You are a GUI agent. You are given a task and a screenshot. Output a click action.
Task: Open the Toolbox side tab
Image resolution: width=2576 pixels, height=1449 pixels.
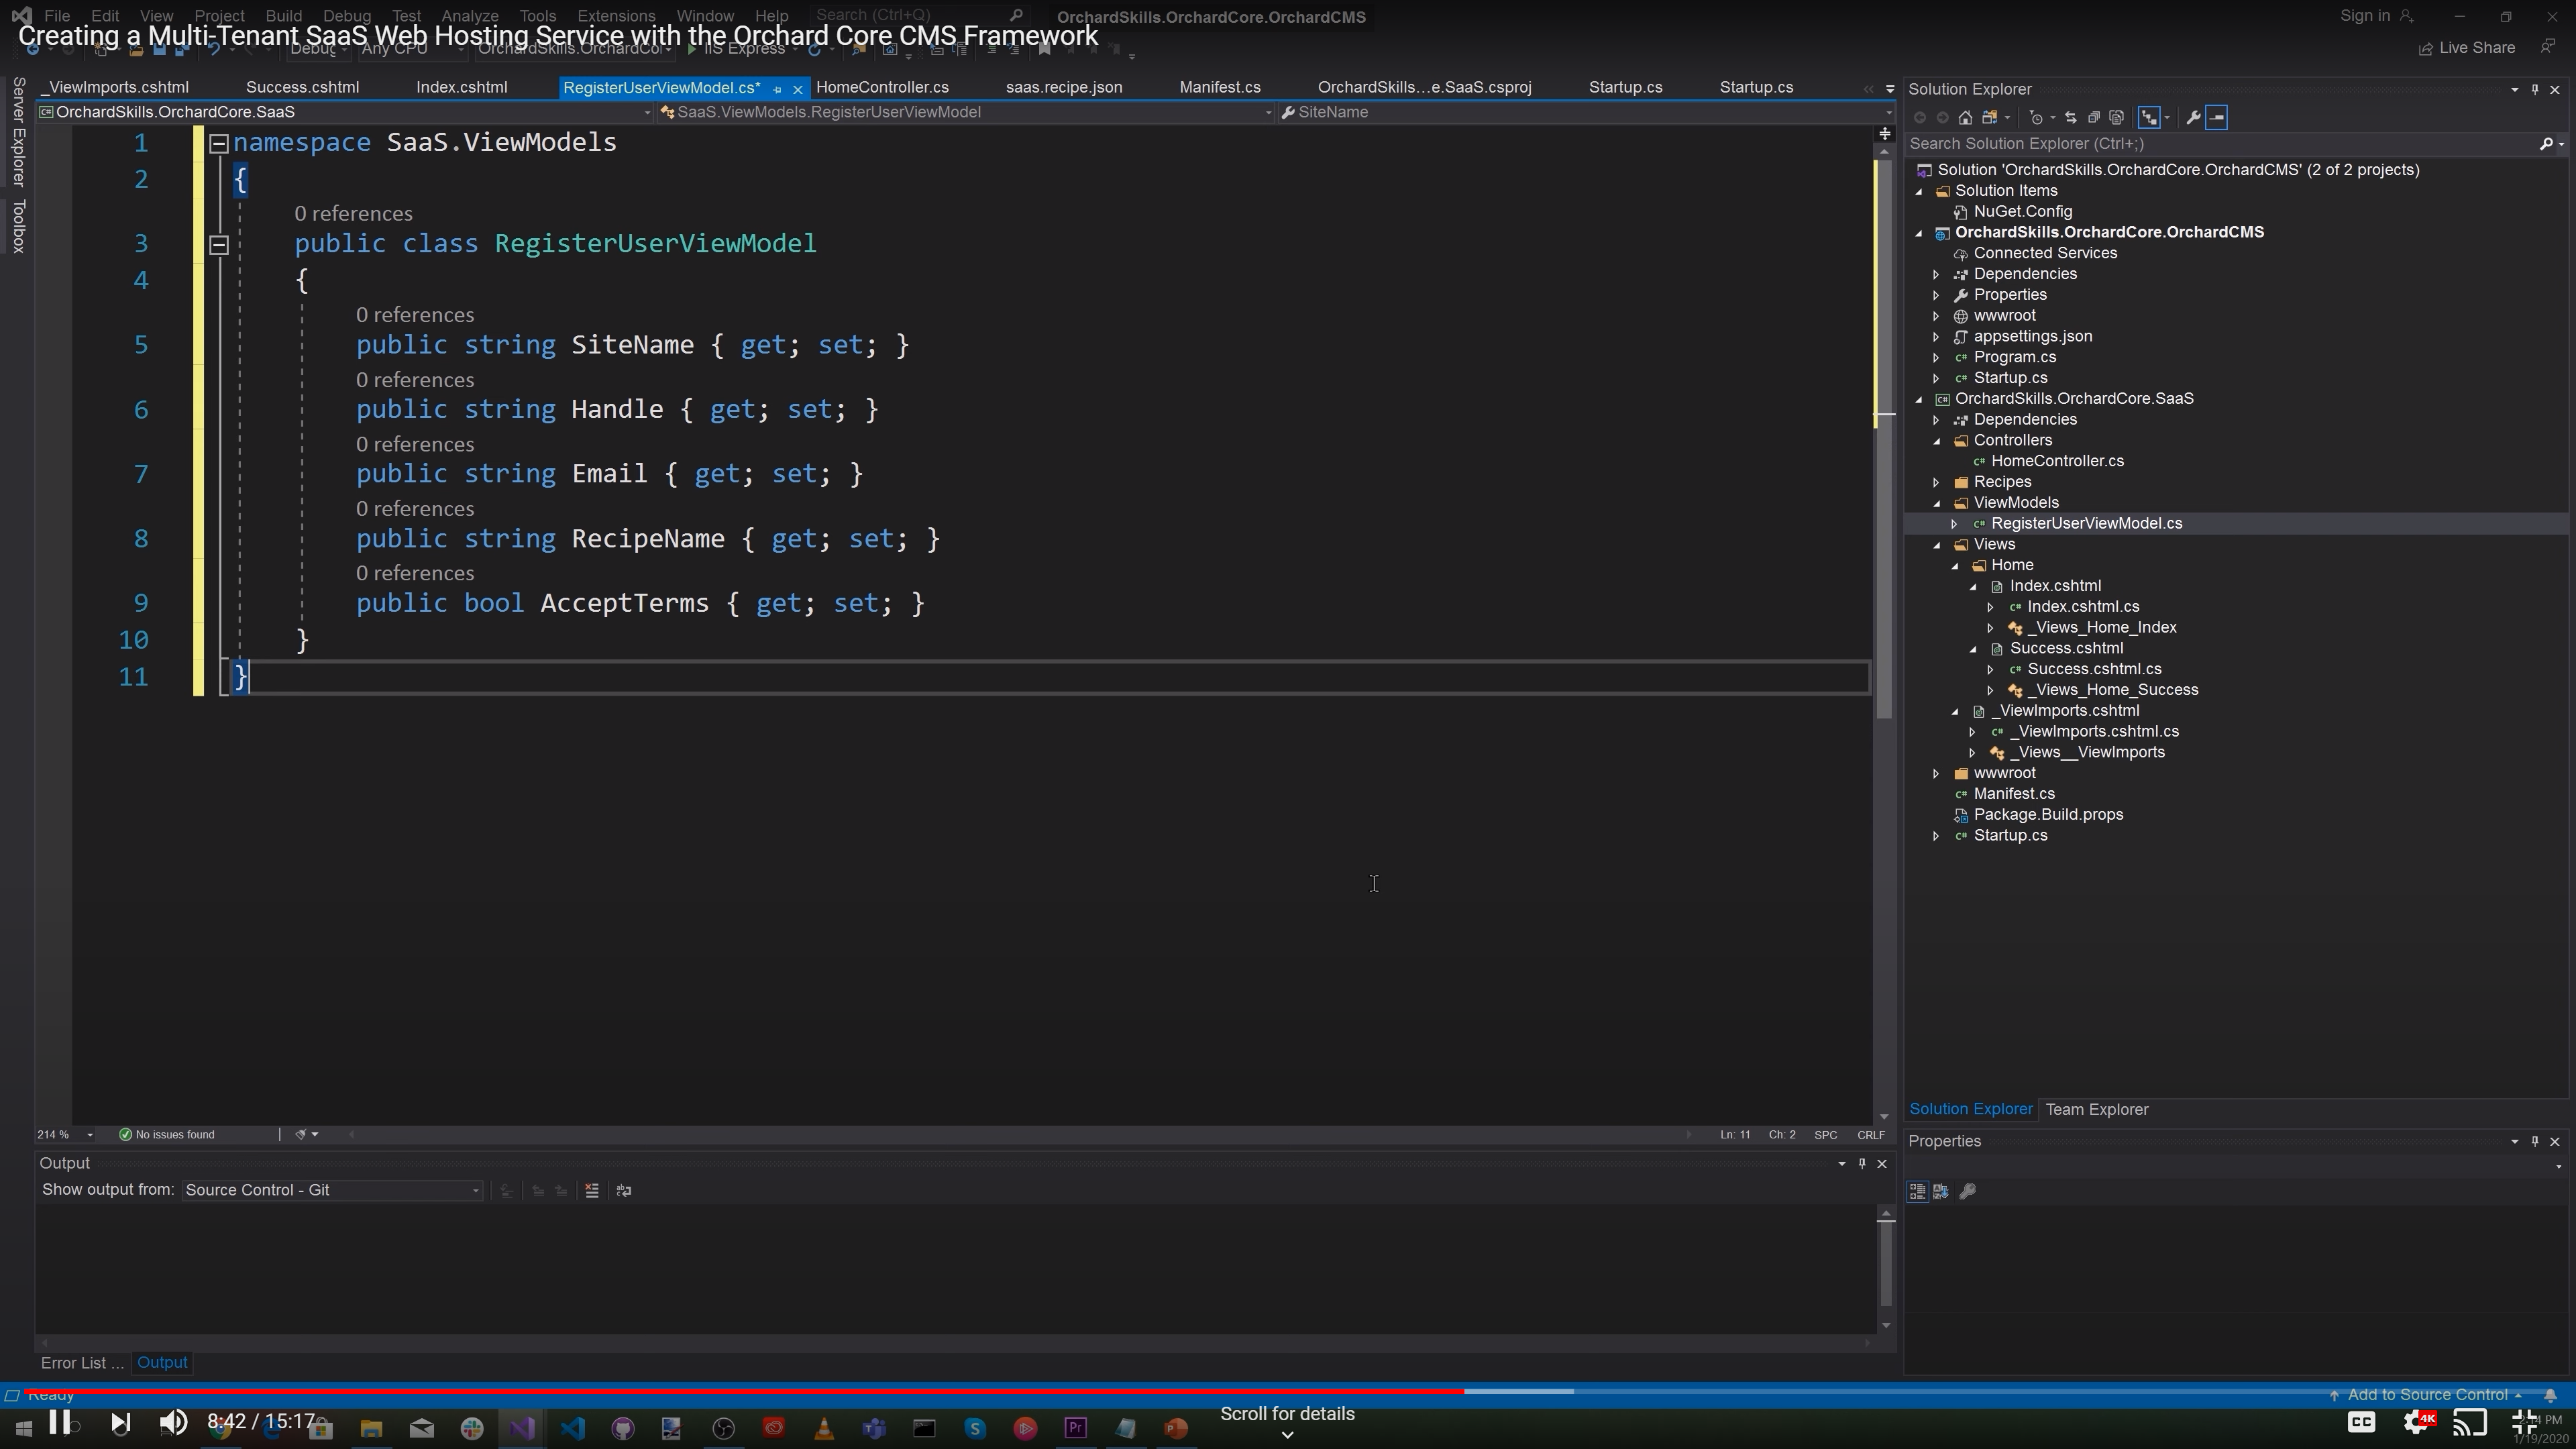tap(18, 226)
